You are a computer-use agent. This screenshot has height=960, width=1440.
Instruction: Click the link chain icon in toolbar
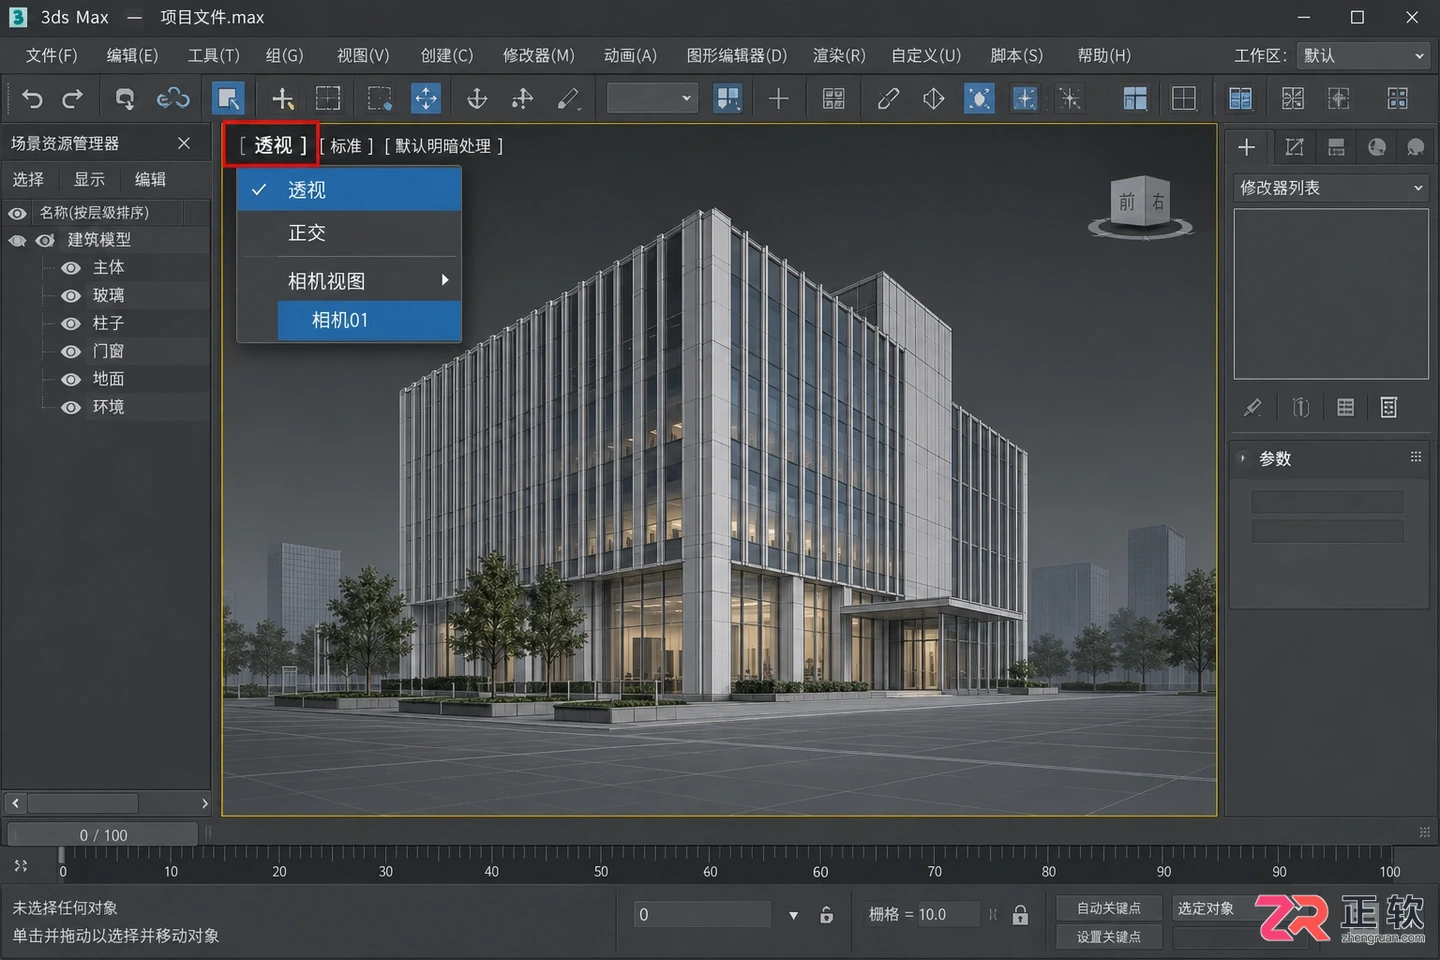(173, 98)
